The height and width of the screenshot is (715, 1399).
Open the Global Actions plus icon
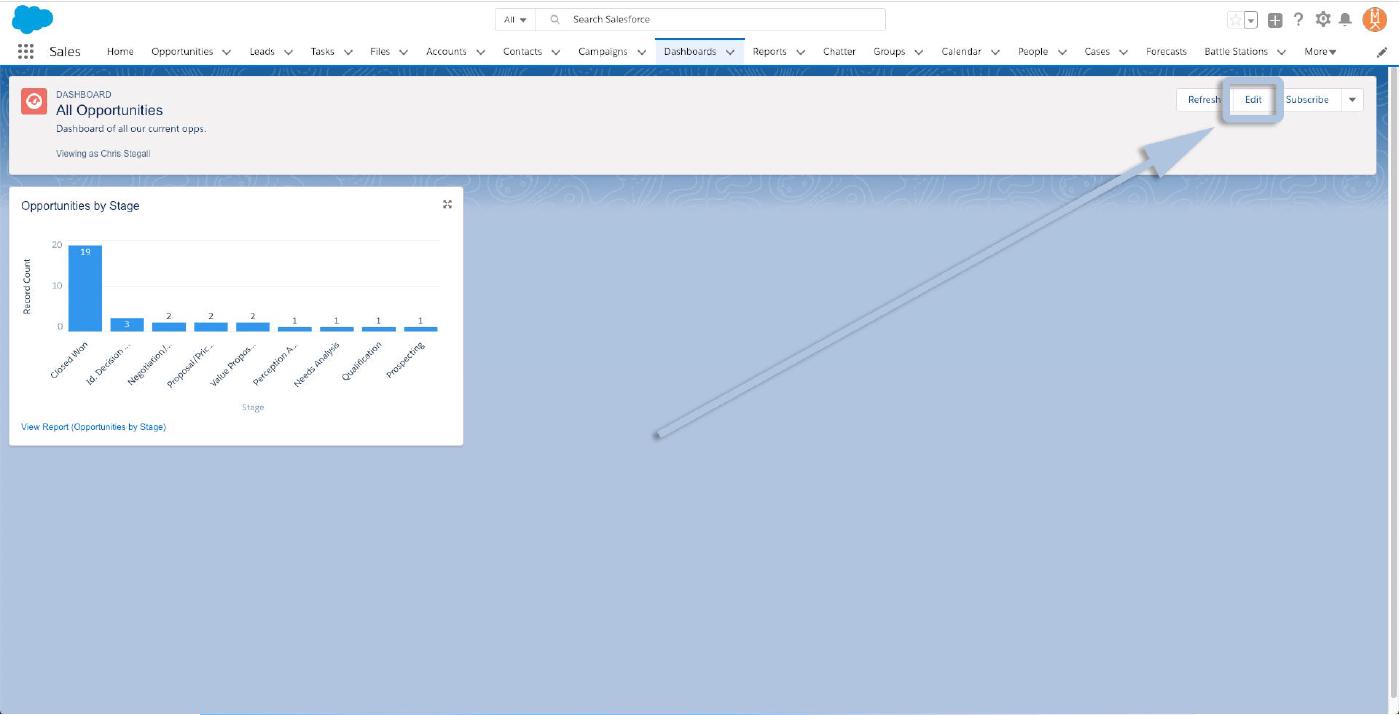(1275, 20)
